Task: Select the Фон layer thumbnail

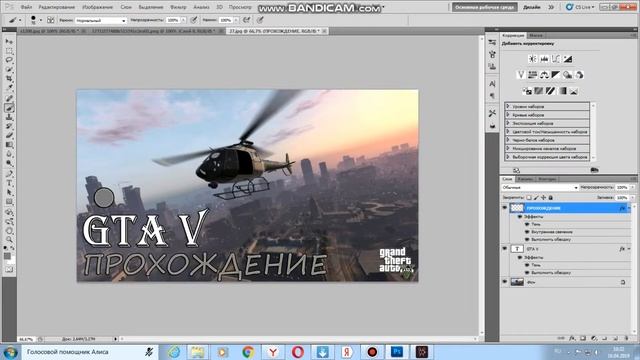Action: click(517, 282)
